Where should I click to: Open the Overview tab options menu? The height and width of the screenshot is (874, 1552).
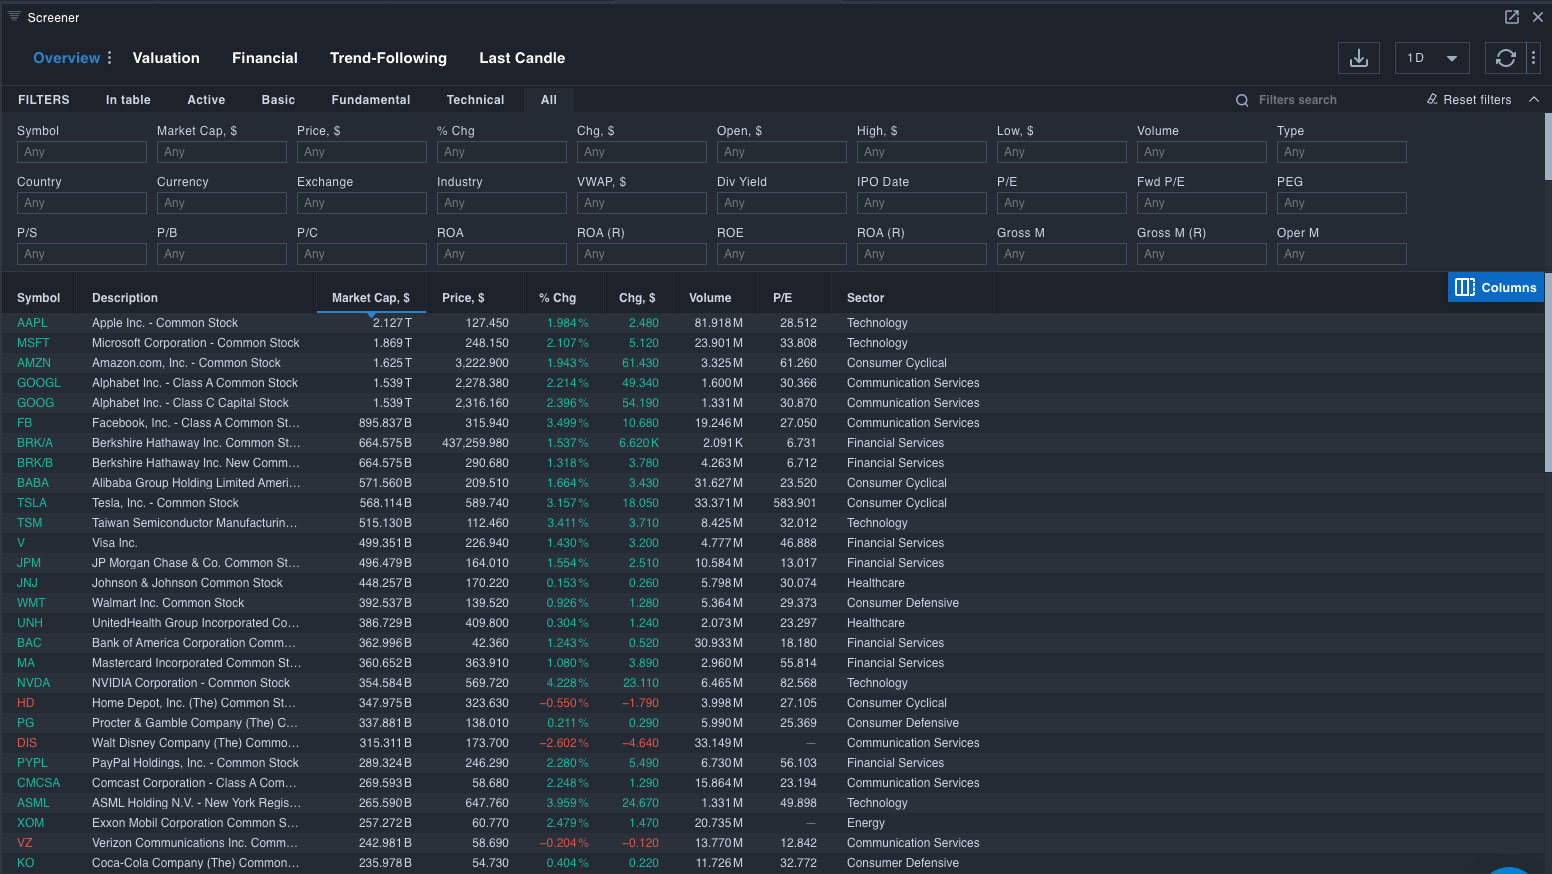[109, 58]
